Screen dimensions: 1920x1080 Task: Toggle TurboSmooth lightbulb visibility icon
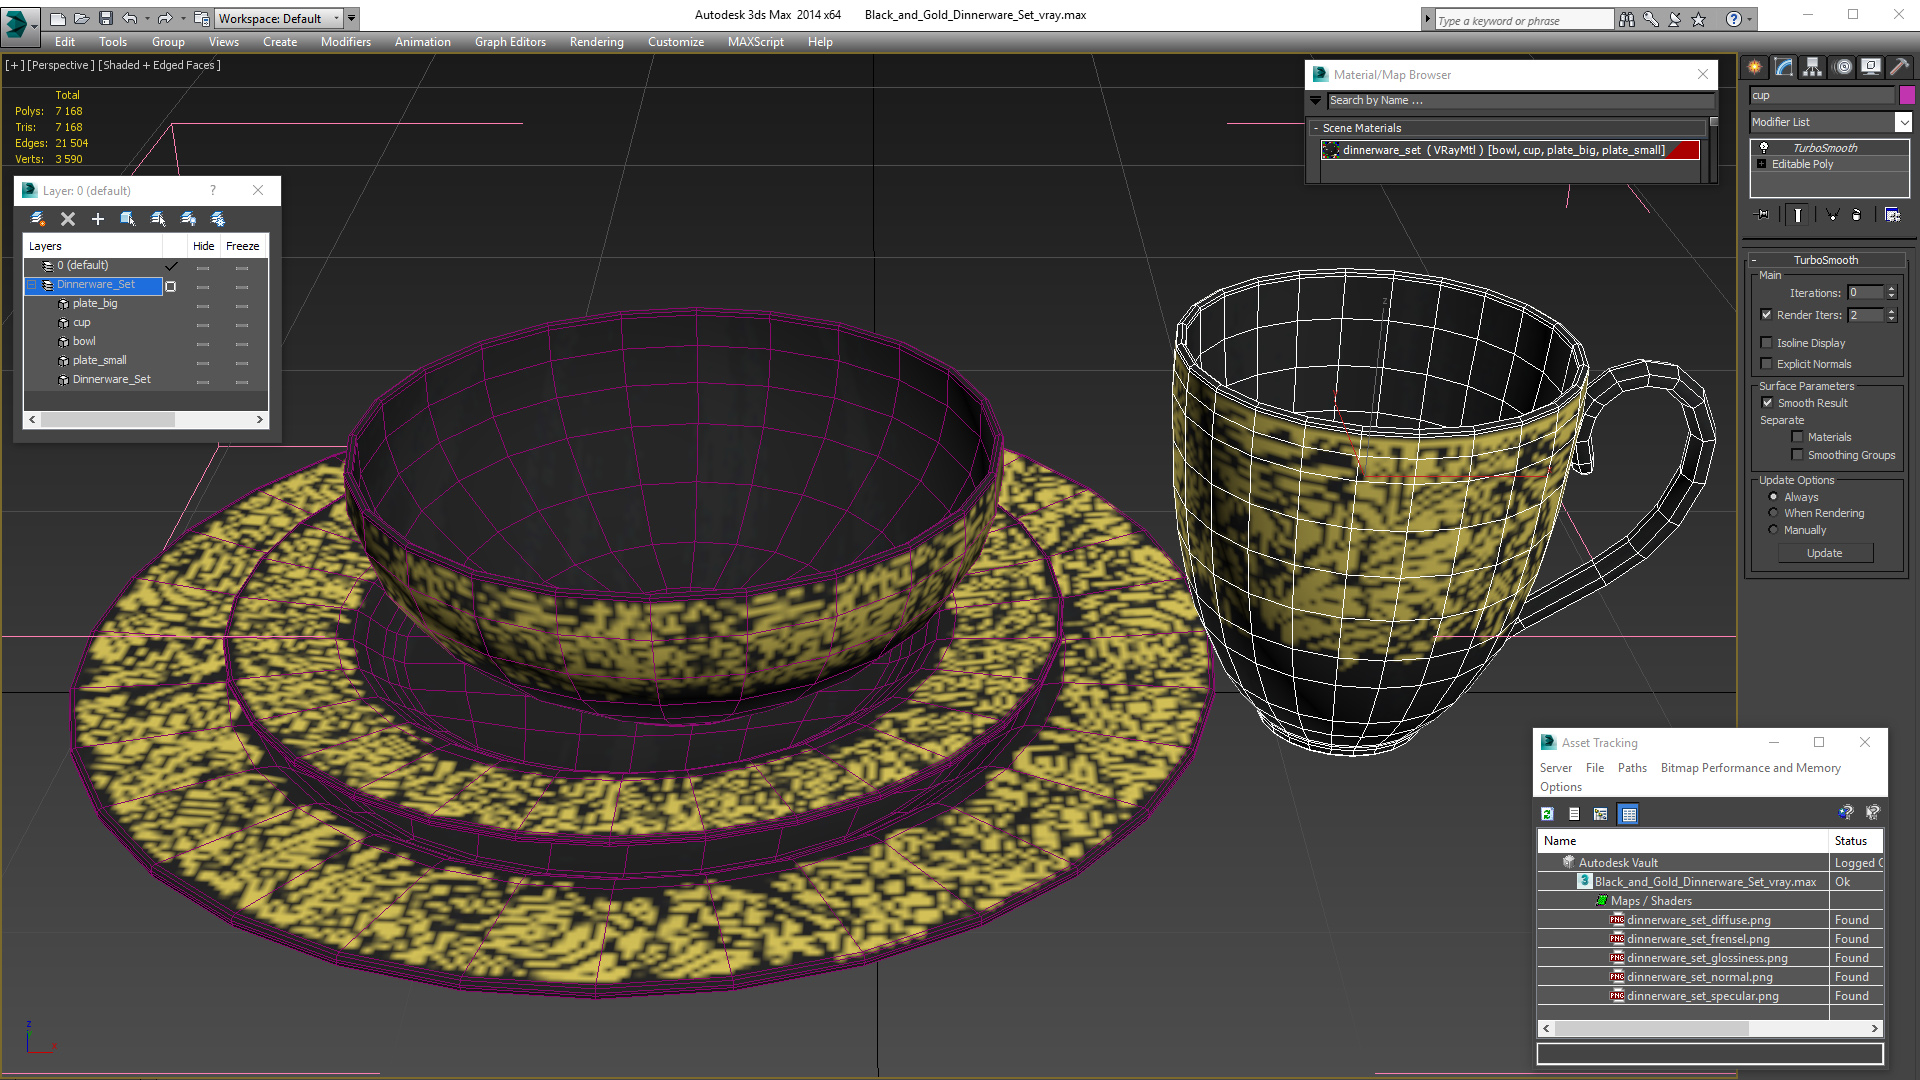click(x=1764, y=147)
